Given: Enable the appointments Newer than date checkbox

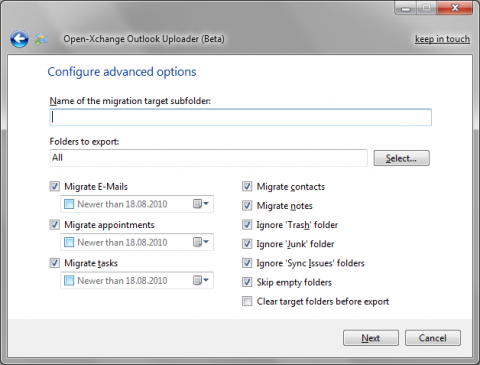Looking at the screenshot, I should (69, 242).
